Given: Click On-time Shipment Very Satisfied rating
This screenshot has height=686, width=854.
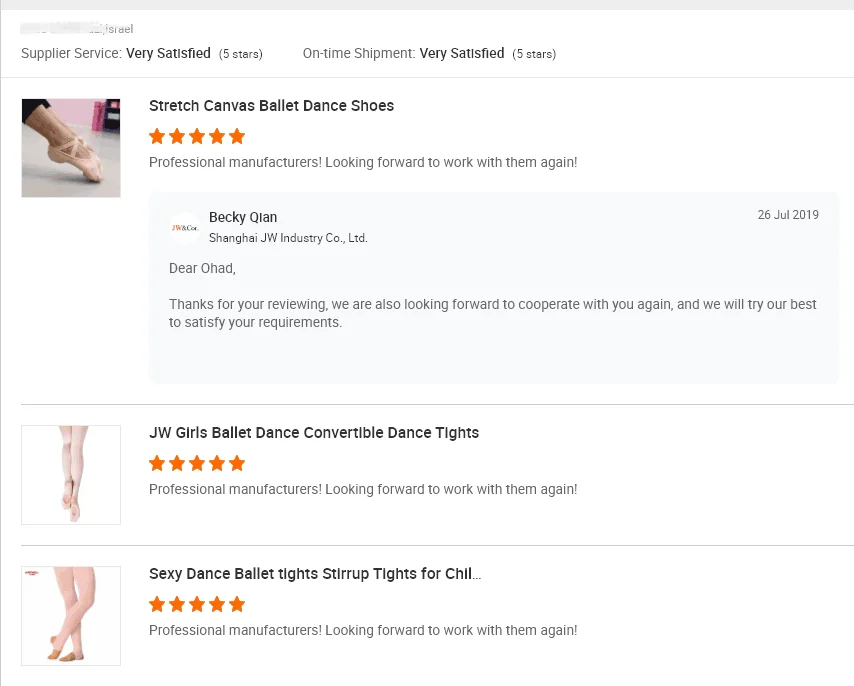Looking at the screenshot, I should [462, 53].
